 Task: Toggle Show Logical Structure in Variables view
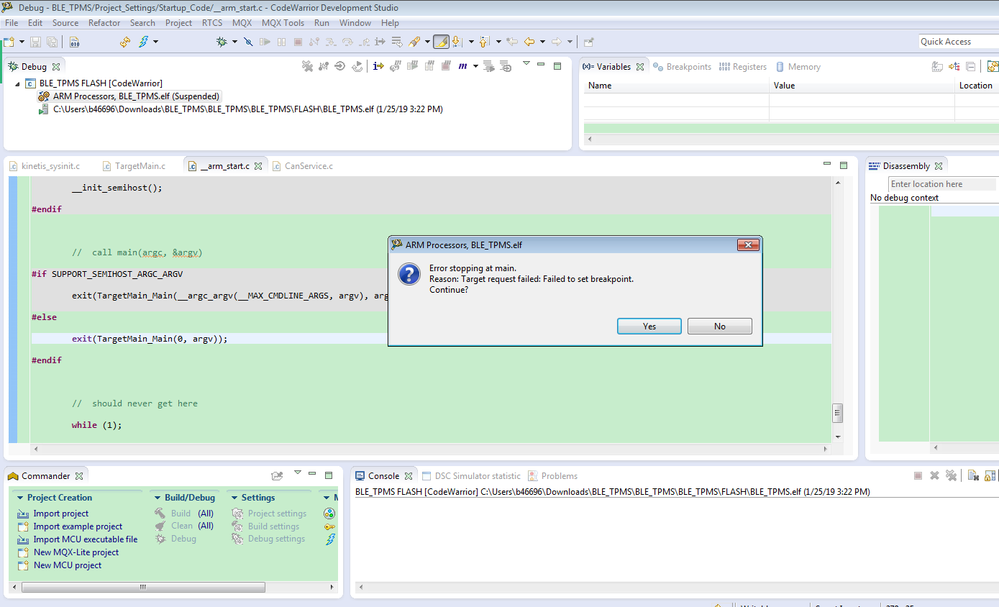point(954,66)
